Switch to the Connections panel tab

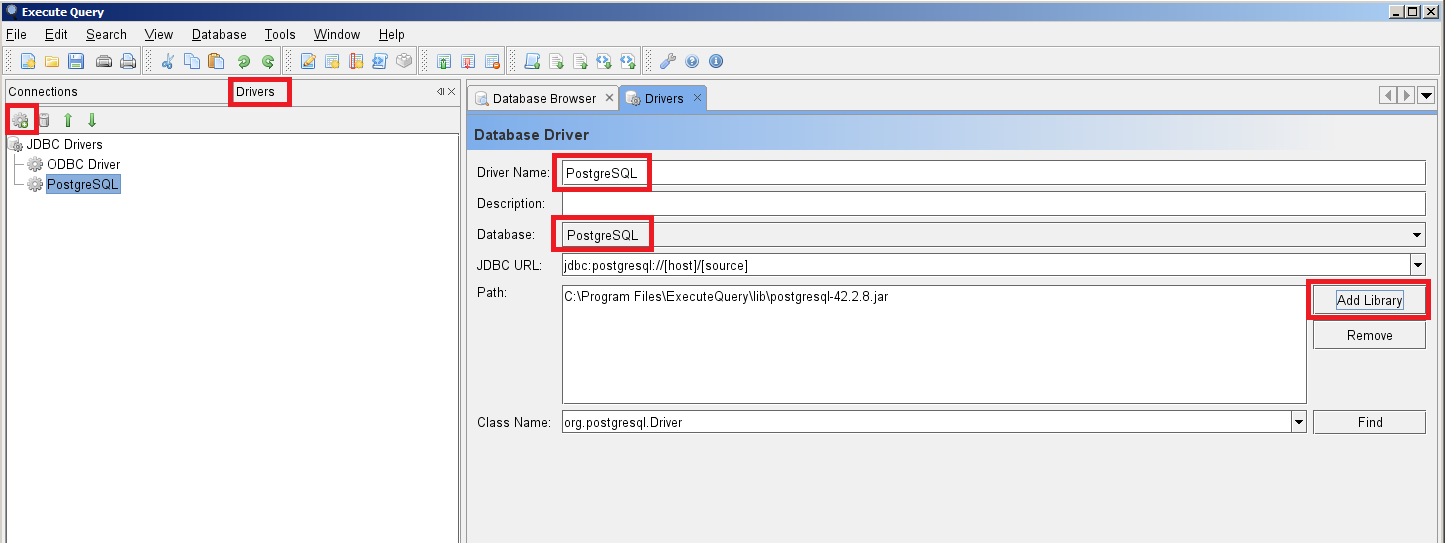click(43, 91)
